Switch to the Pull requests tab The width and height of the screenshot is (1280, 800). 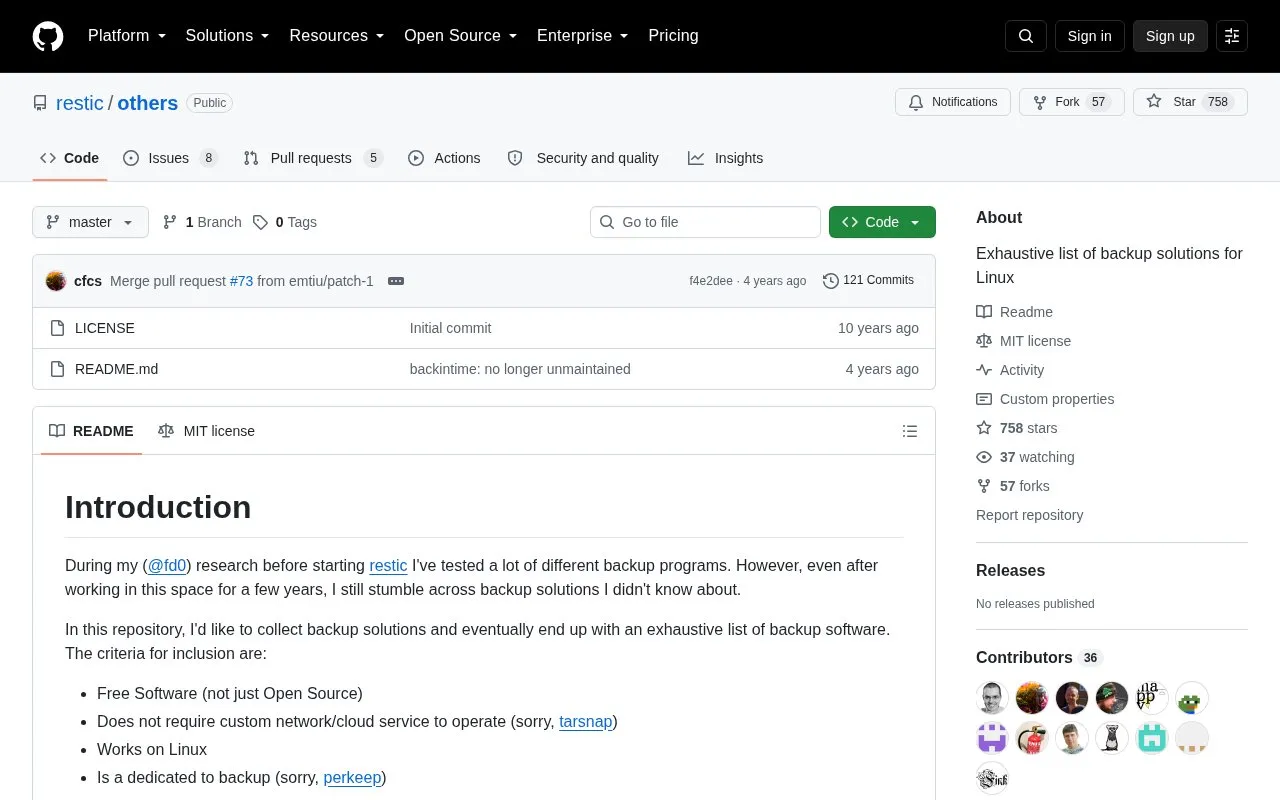coord(313,158)
